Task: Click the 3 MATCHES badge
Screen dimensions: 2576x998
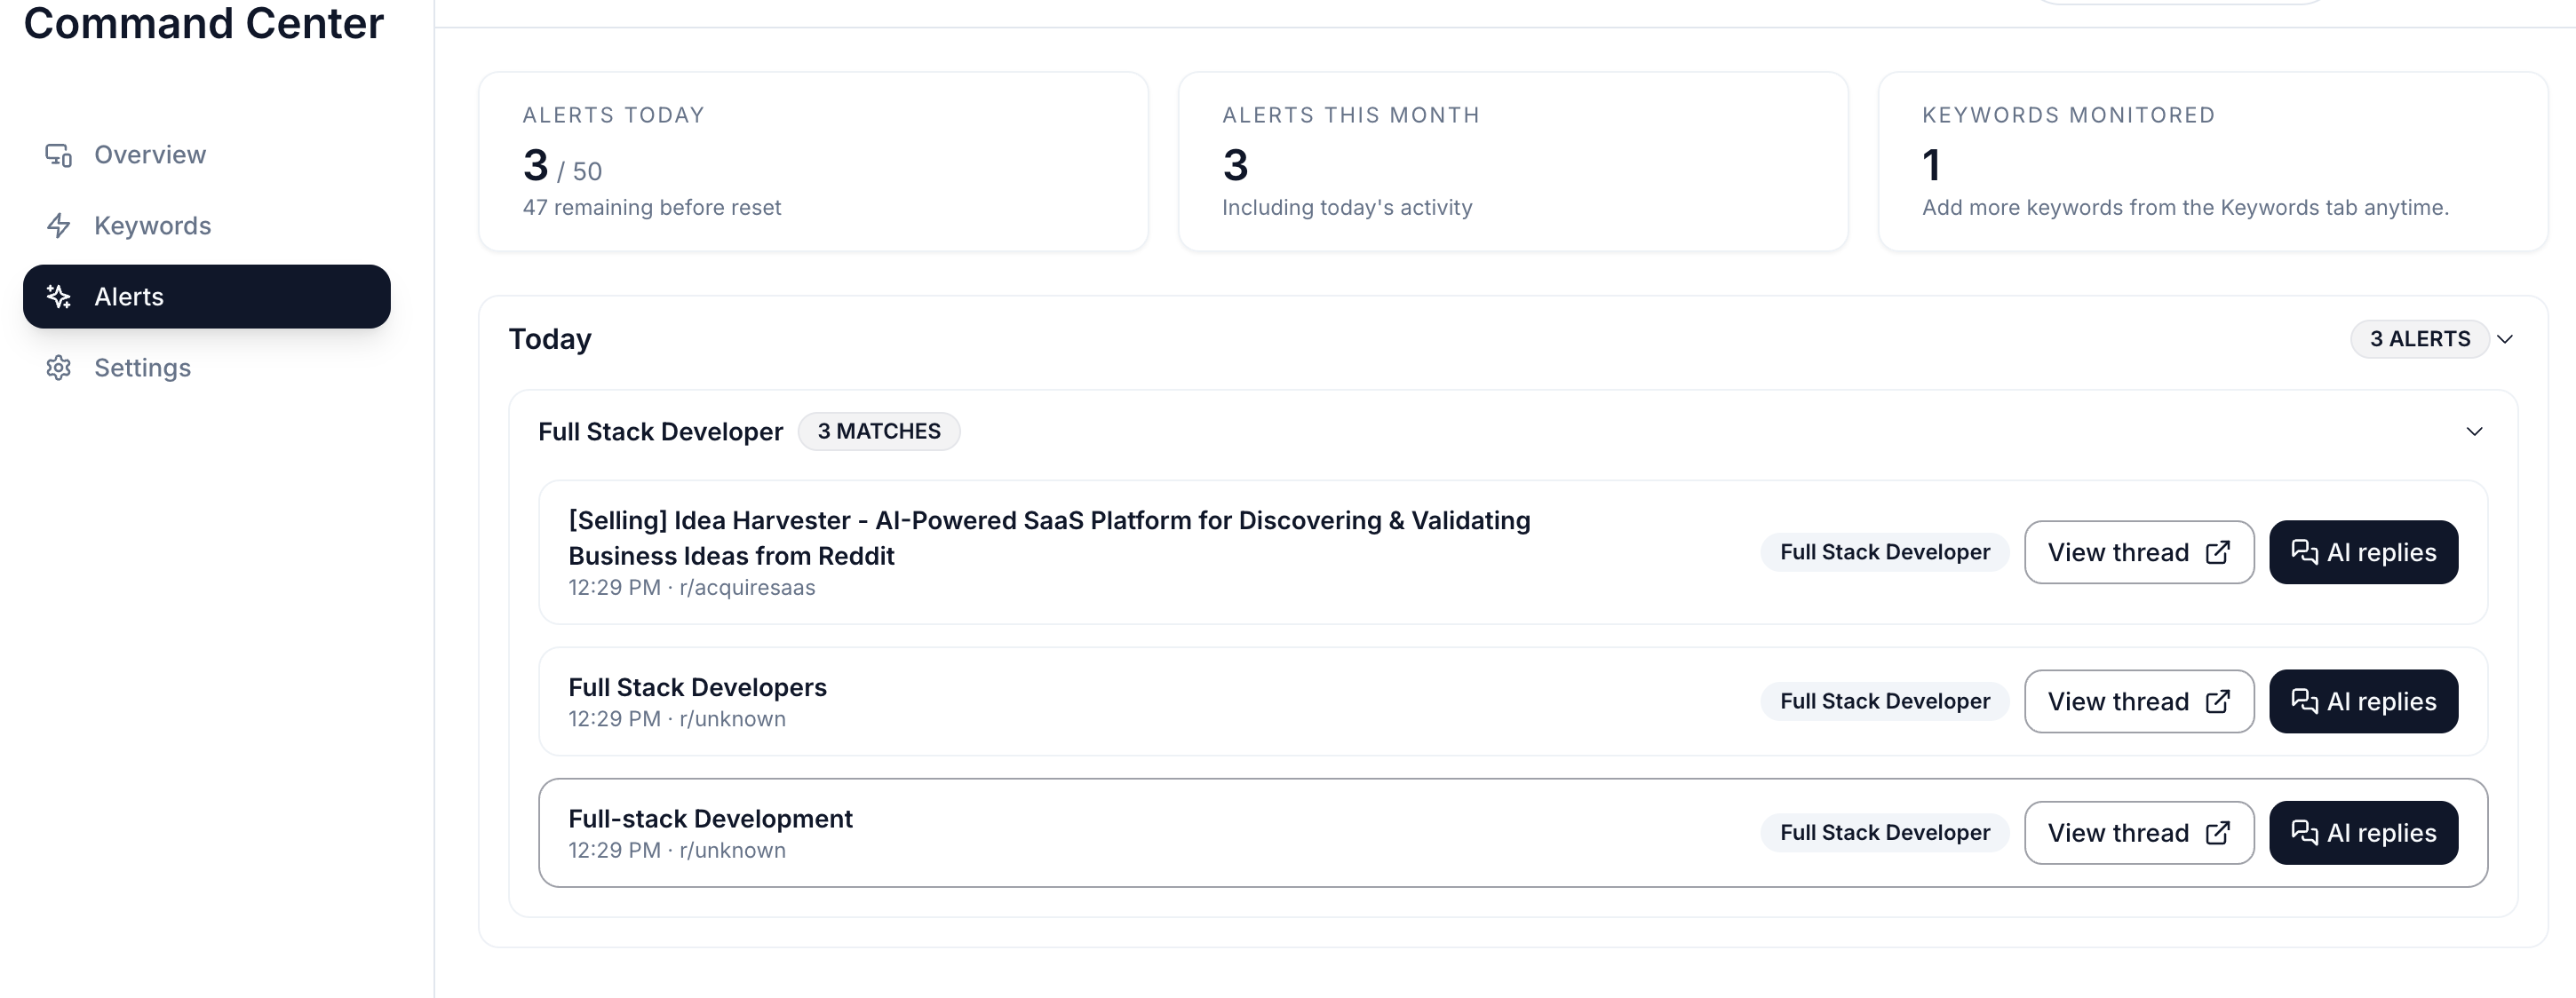Action: pos(878,431)
